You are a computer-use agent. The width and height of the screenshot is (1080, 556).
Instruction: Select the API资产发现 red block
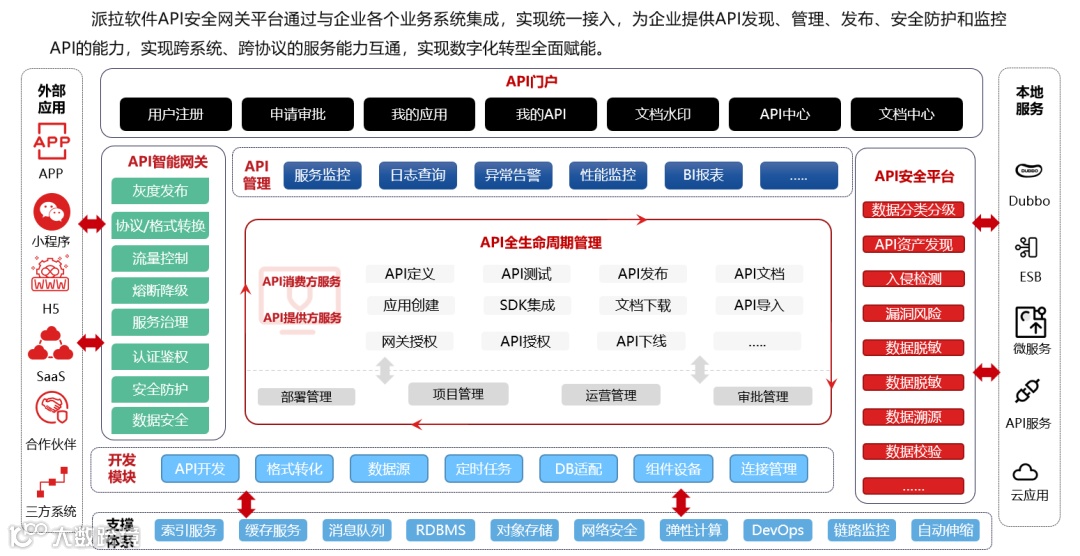(913, 244)
